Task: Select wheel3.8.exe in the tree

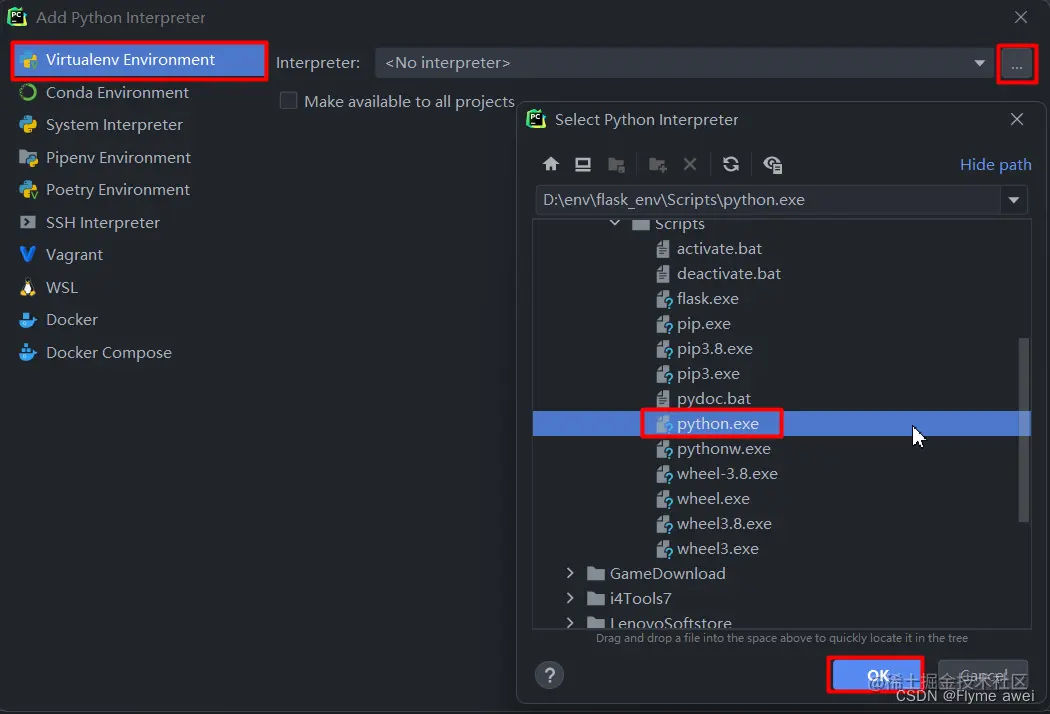Action: (724, 524)
